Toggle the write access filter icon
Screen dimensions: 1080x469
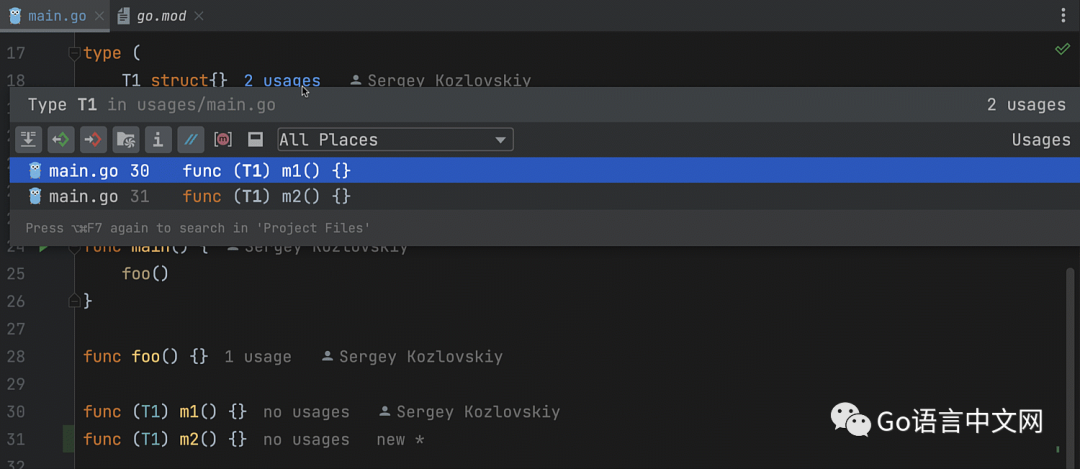[x=93, y=140]
